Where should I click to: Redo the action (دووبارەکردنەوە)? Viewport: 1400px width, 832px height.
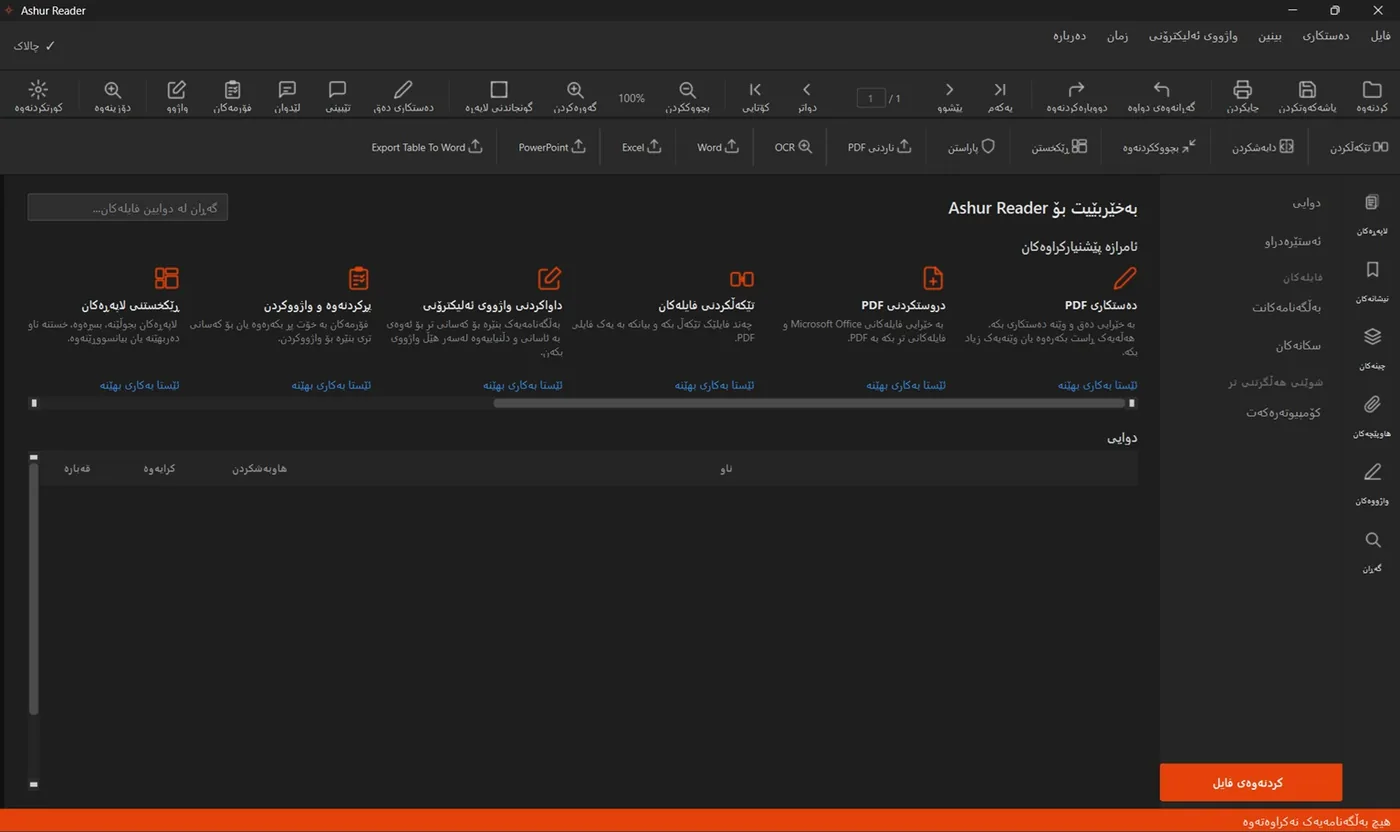(x=1076, y=96)
